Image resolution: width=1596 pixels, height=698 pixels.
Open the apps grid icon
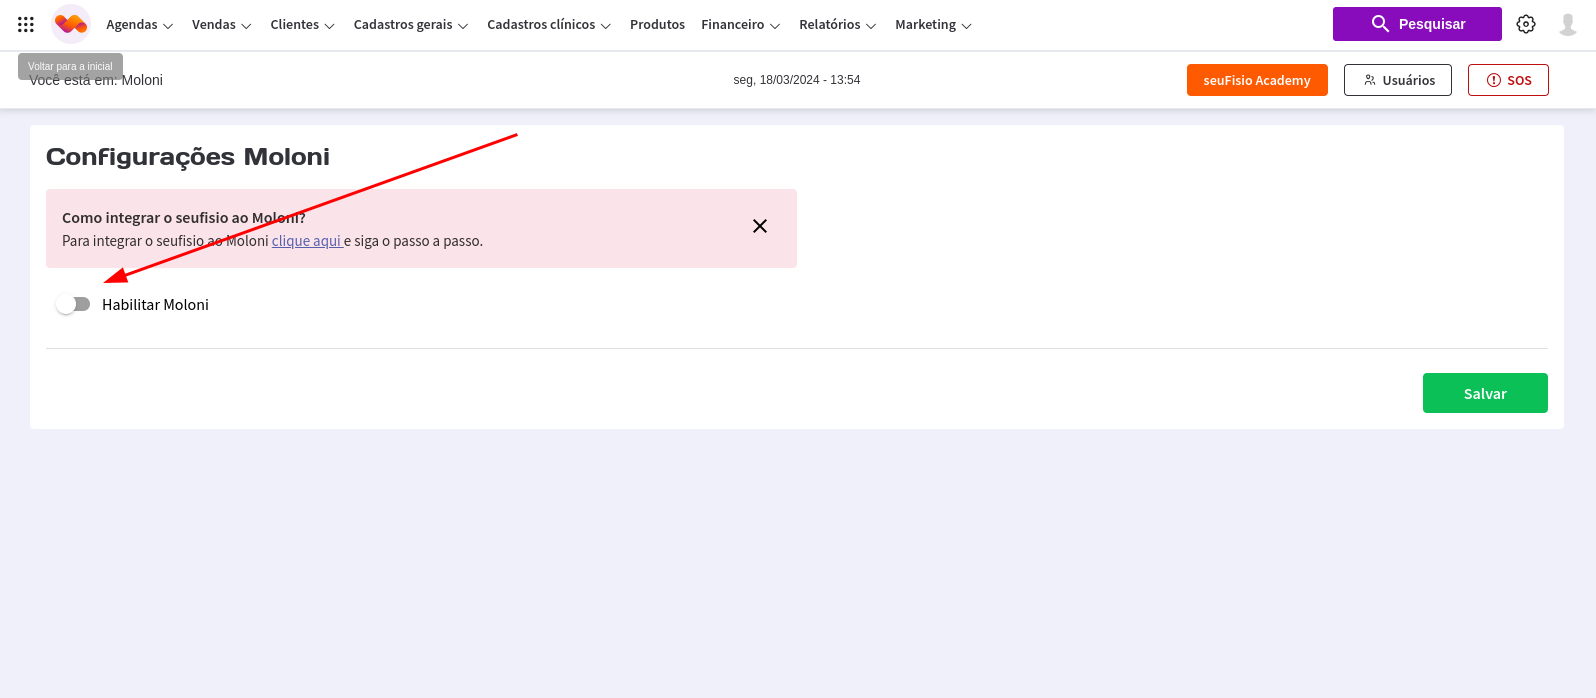26,24
